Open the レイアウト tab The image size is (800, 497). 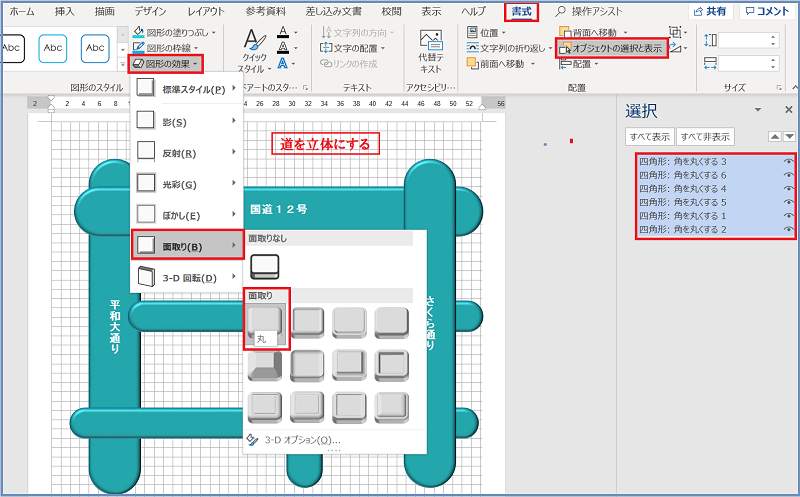(206, 11)
